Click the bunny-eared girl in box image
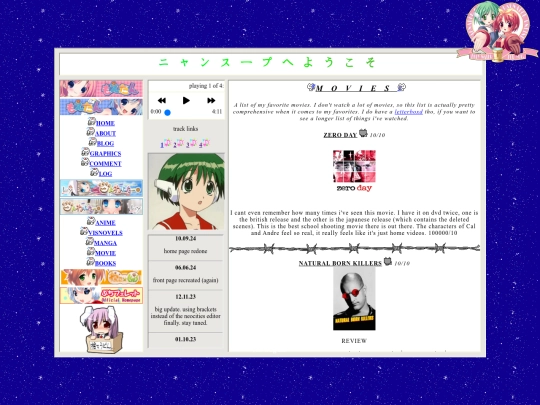The image size is (540, 405). click(101, 329)
